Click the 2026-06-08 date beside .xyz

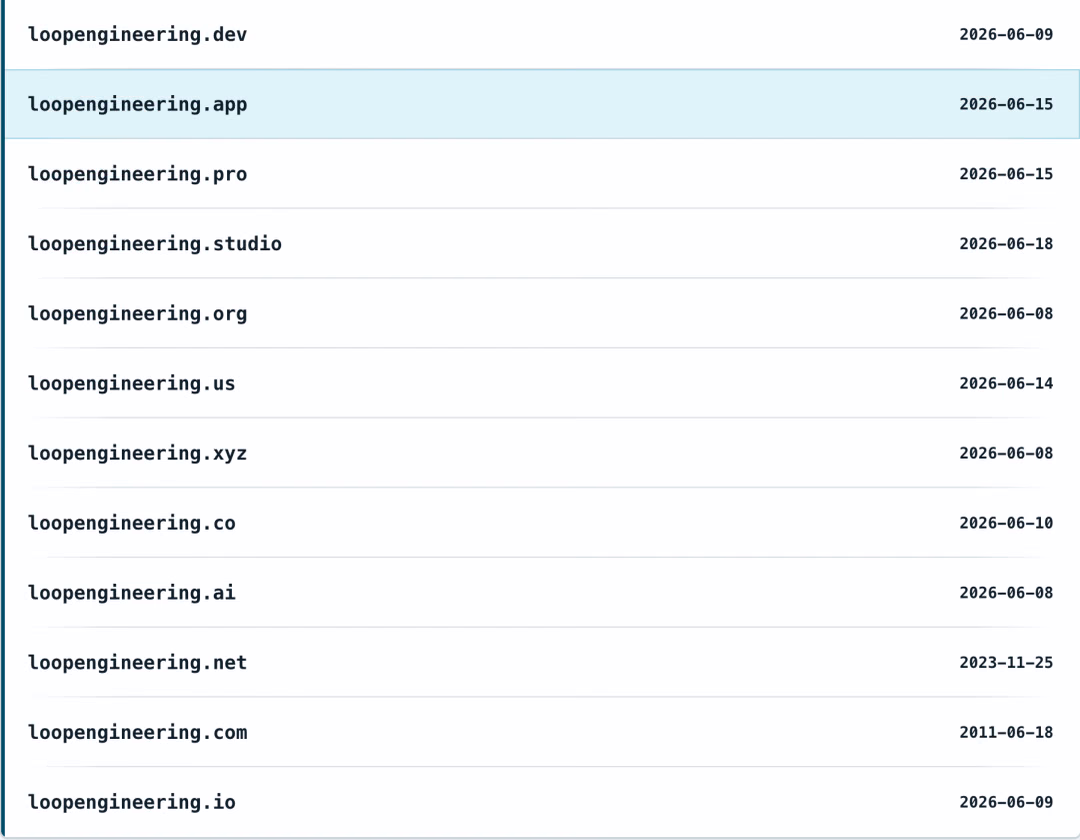1006,453
